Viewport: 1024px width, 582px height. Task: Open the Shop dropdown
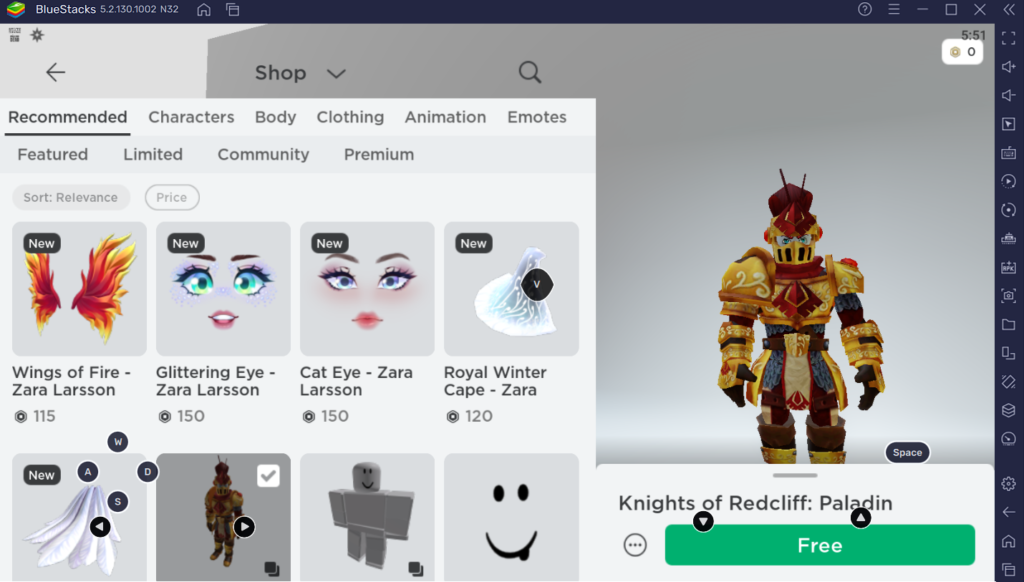[x=336, y=73]
